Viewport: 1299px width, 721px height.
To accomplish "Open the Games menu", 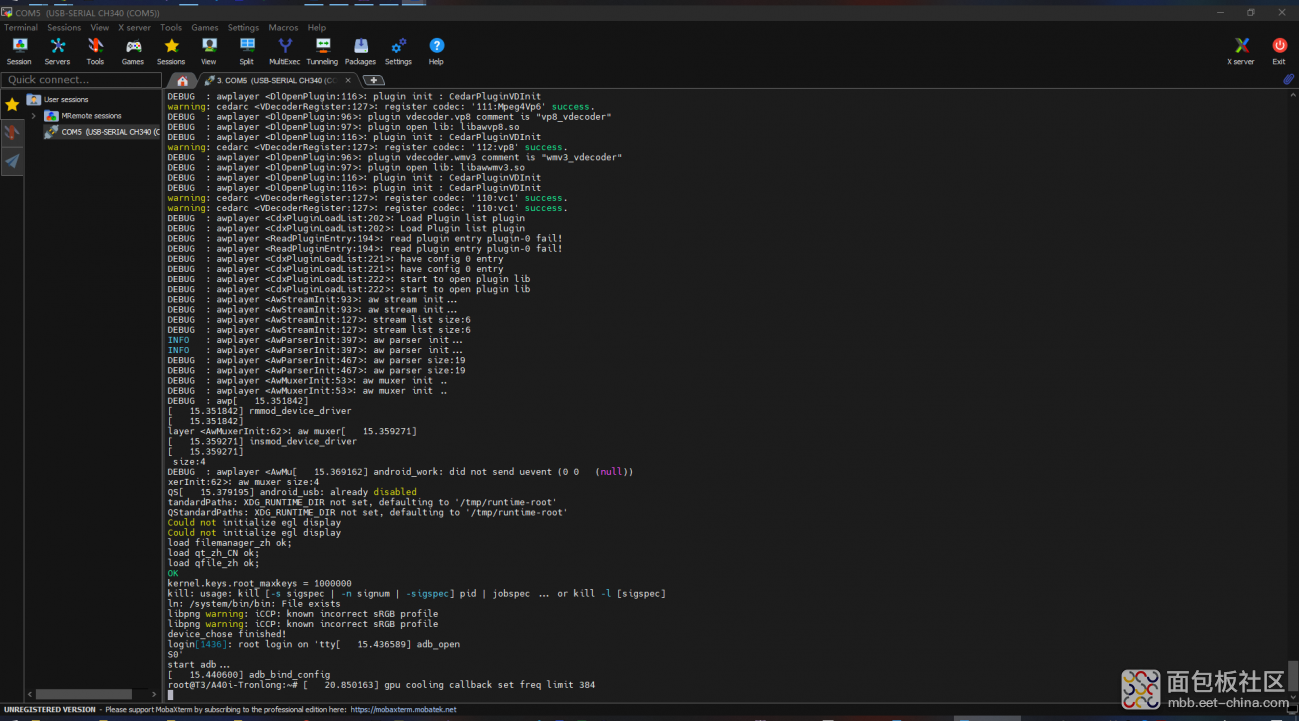I will [x=205, y=28].
